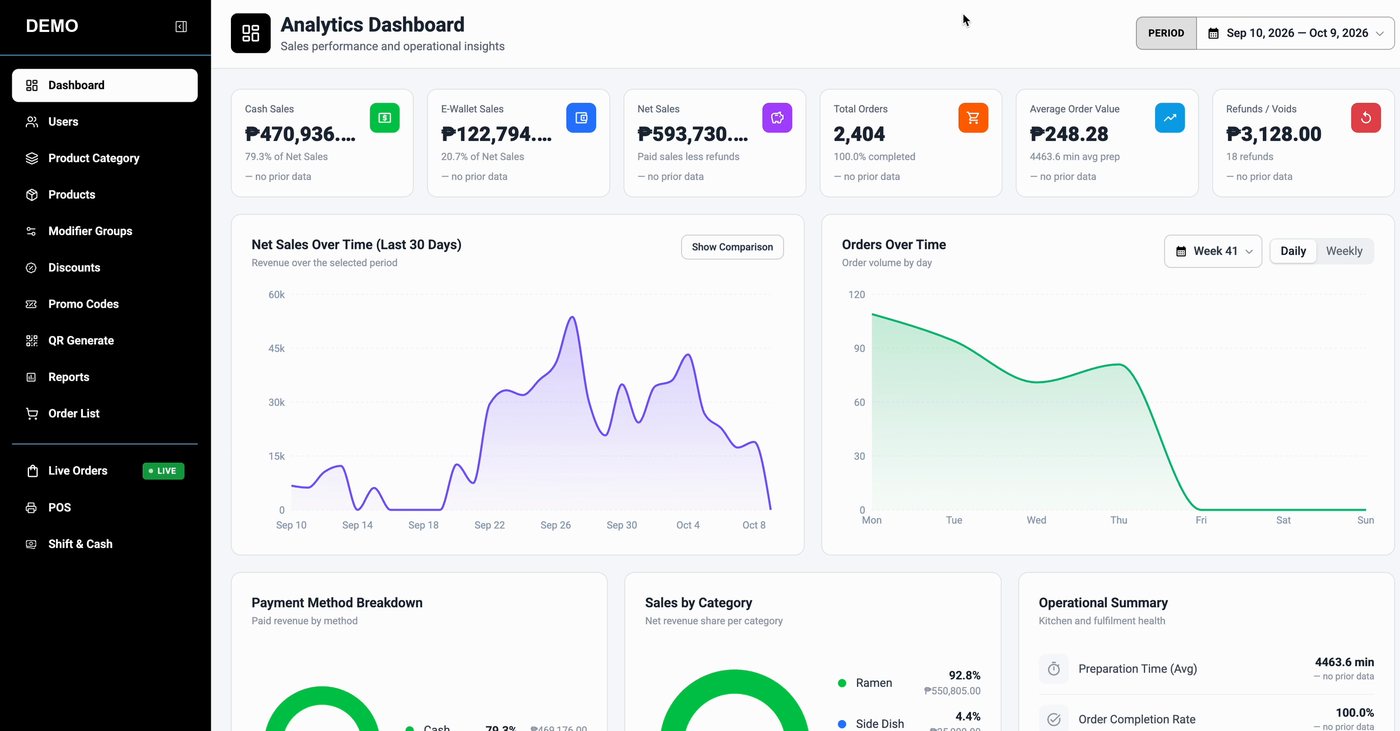Open the QR Generate page
Viewport: 1400px width, 731px height.
(x=105, y=341)
